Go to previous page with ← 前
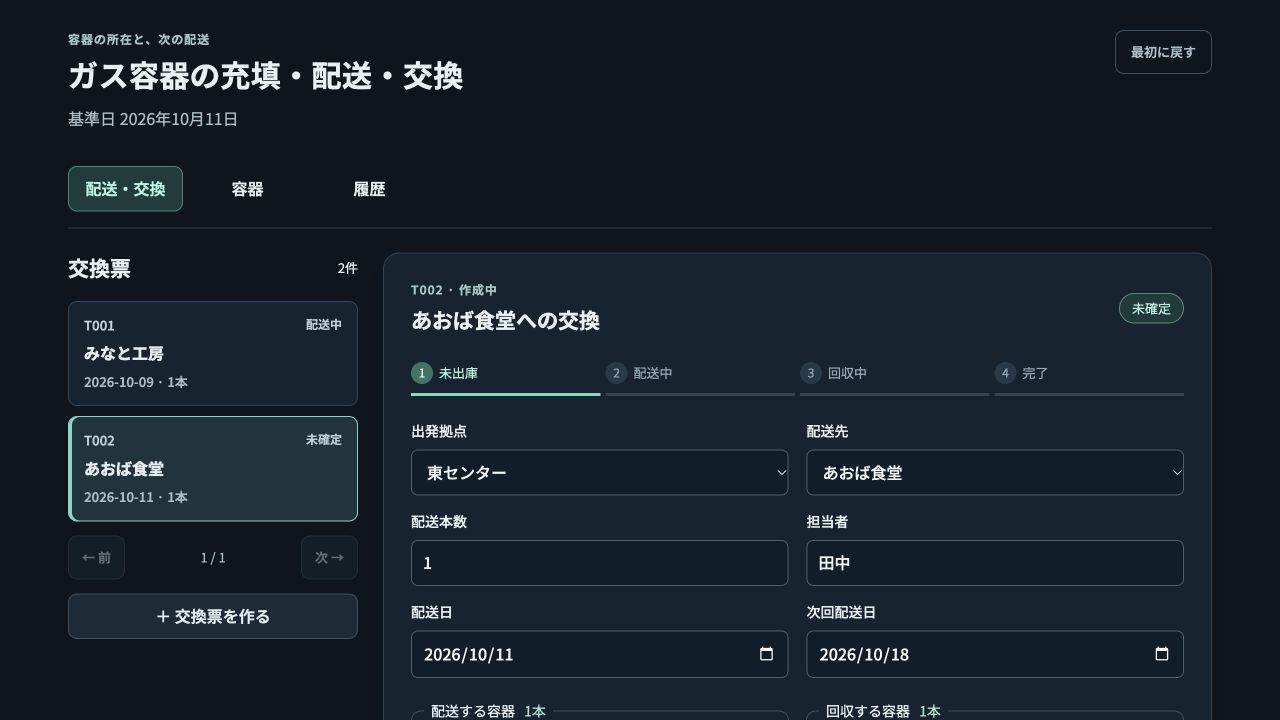This screenshot has width=1280, height=720. (x=96, y=557)
